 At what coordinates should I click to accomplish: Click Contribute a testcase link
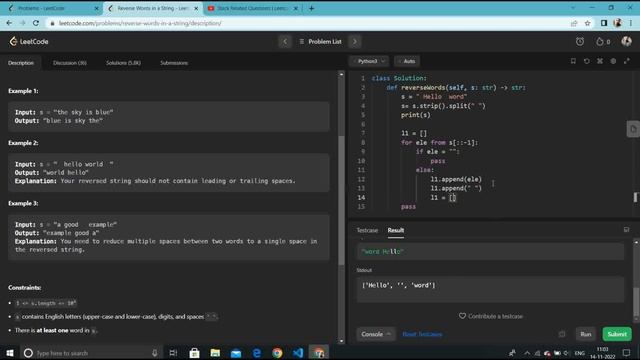click(x=491, y=316)
